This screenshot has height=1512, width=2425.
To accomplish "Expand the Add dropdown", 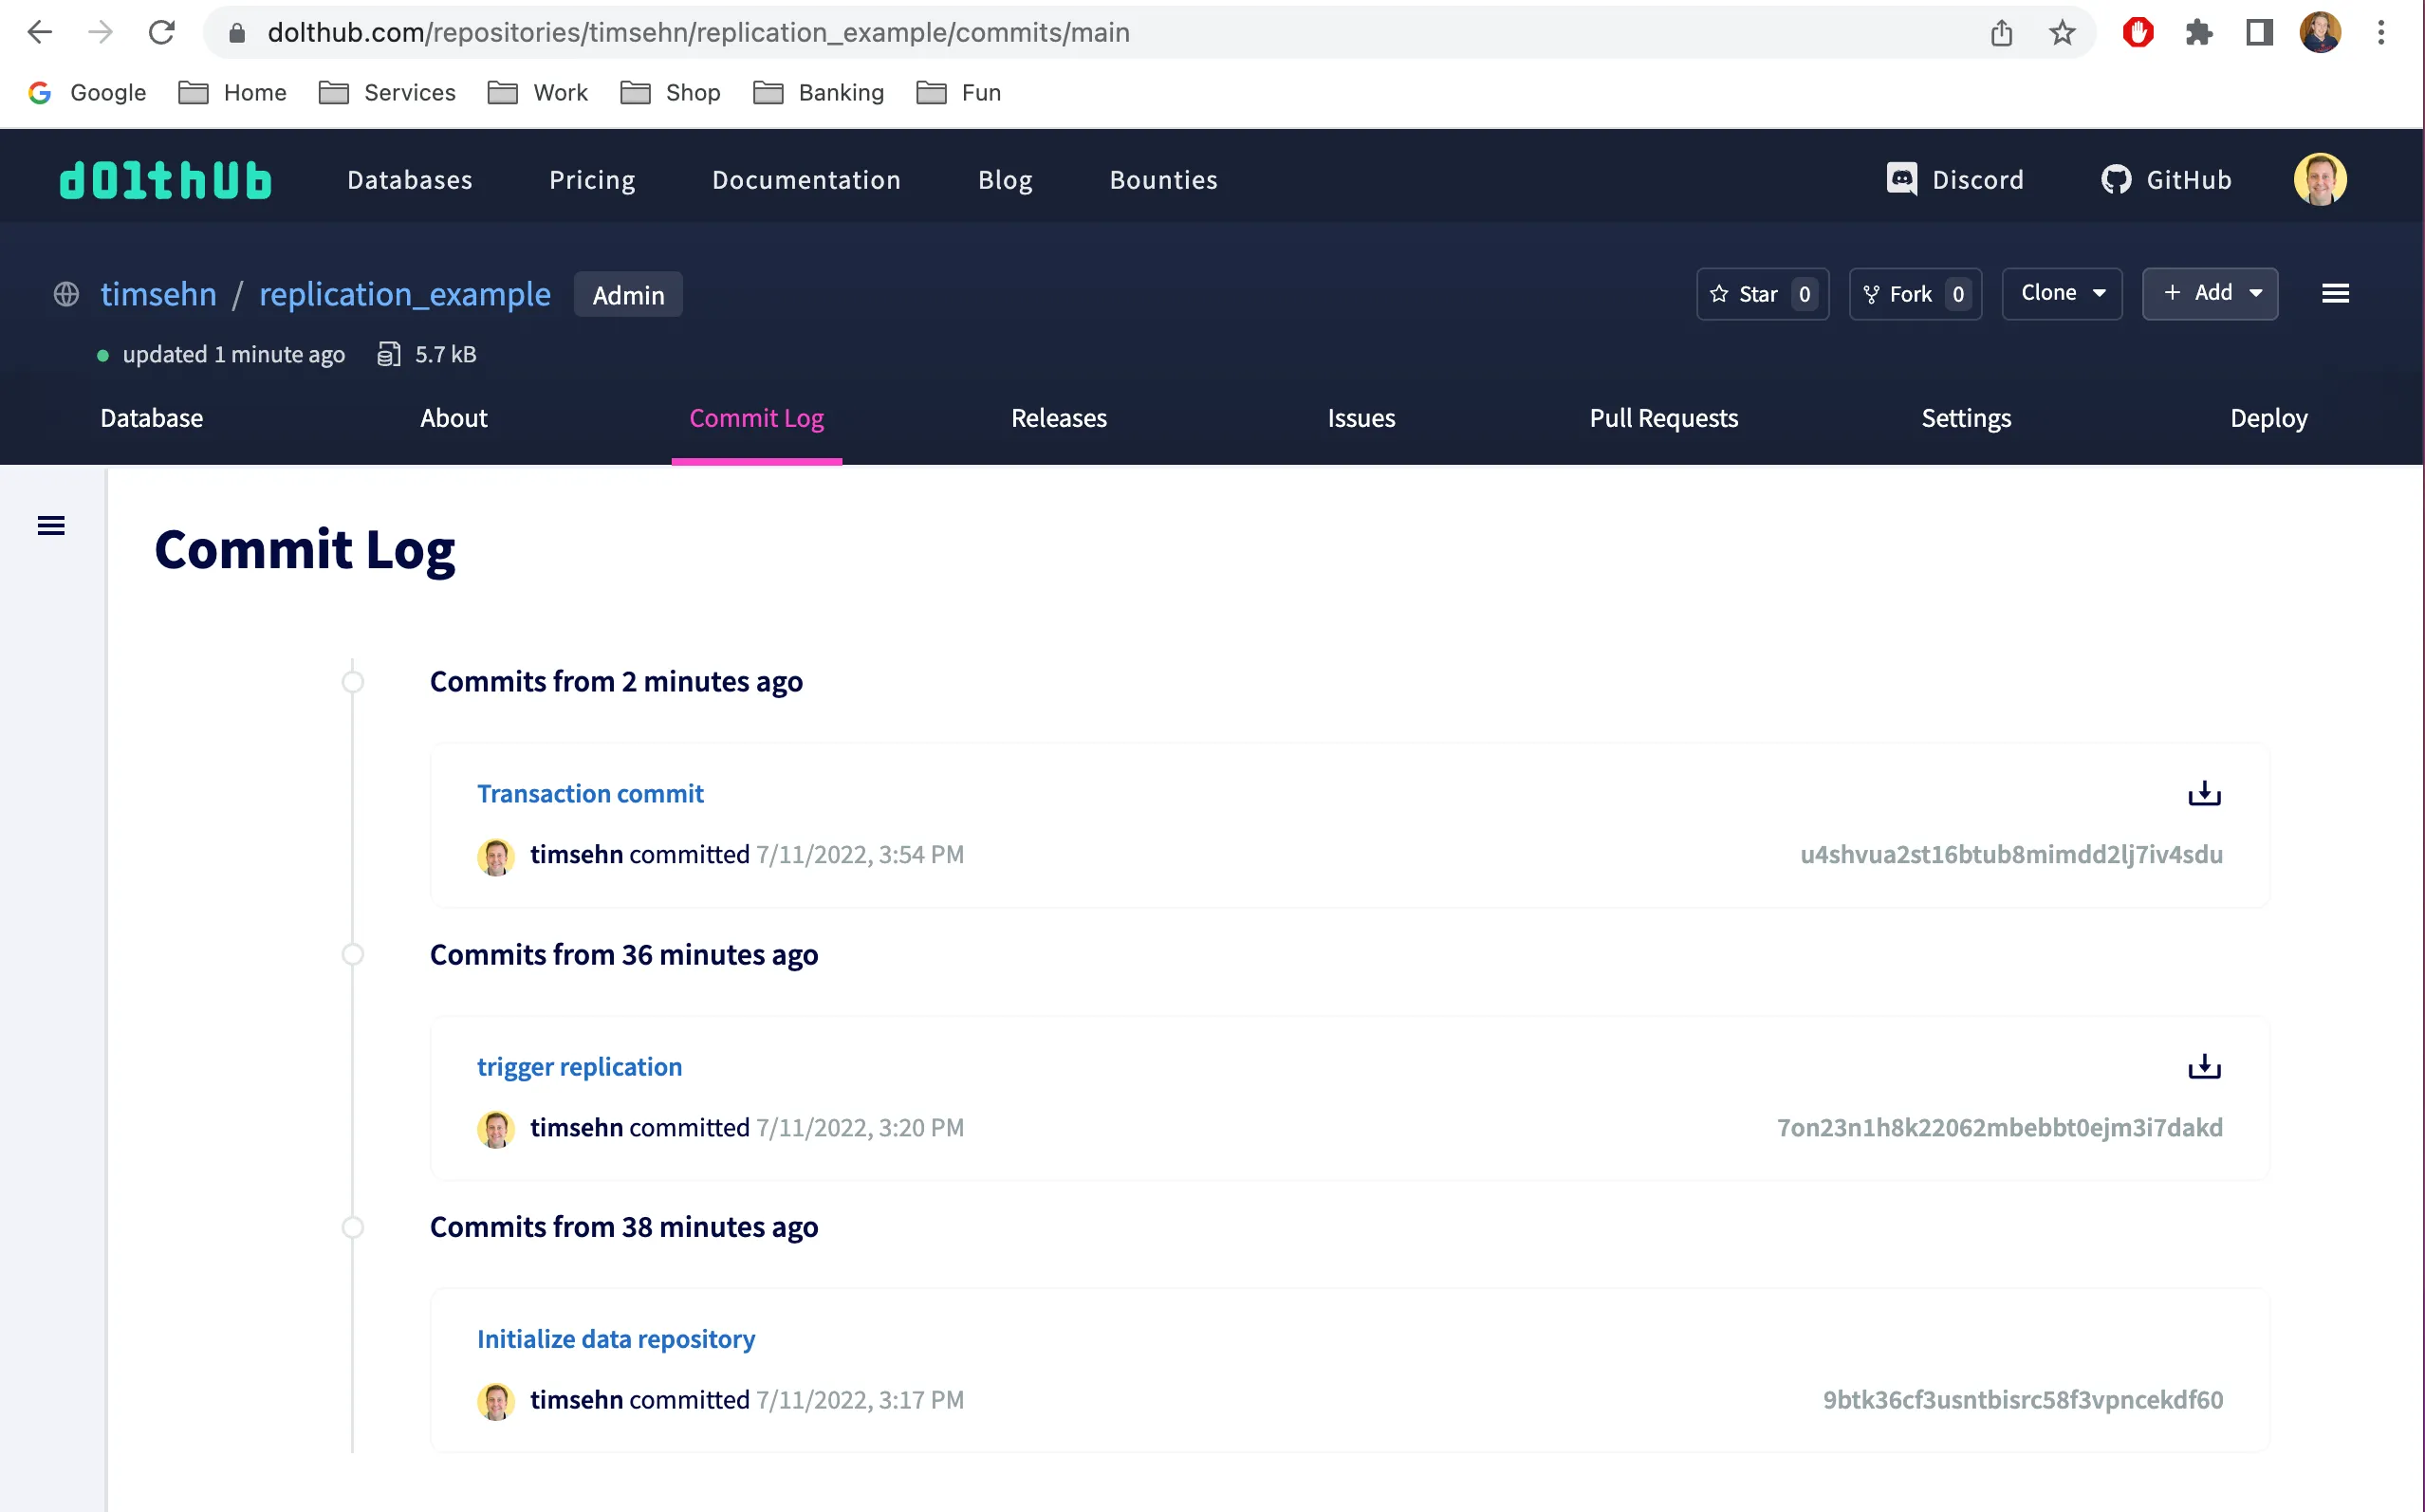I will [x=2210, y=293].
